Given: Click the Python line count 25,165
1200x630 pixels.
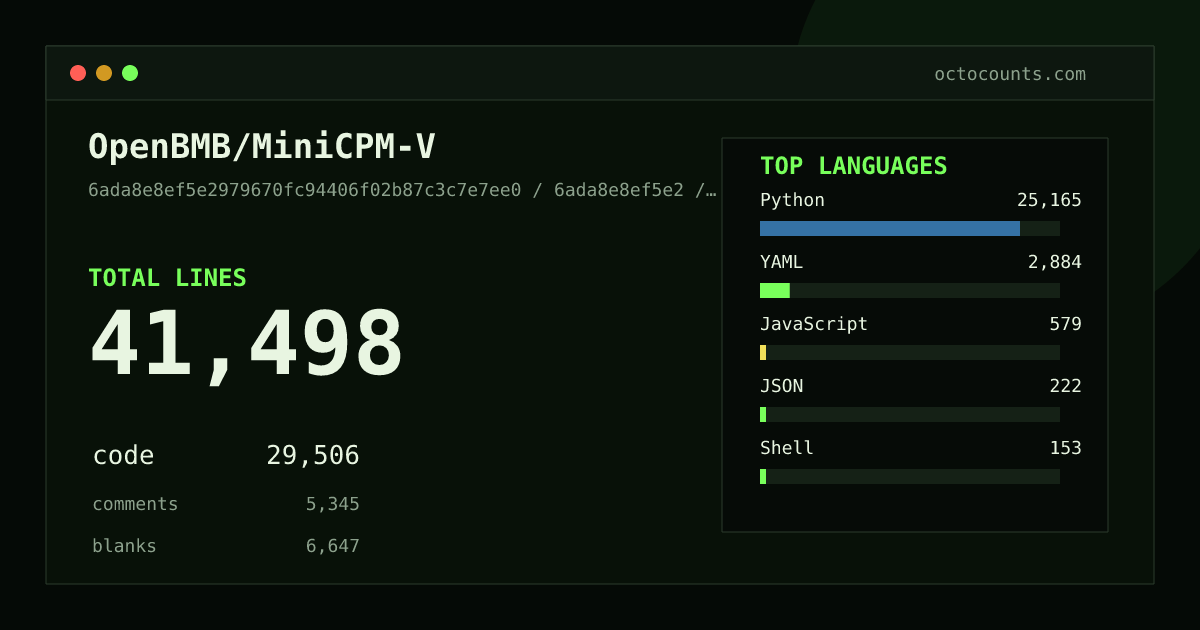Looking at the screenshot, I should [x=1049, y=200].
